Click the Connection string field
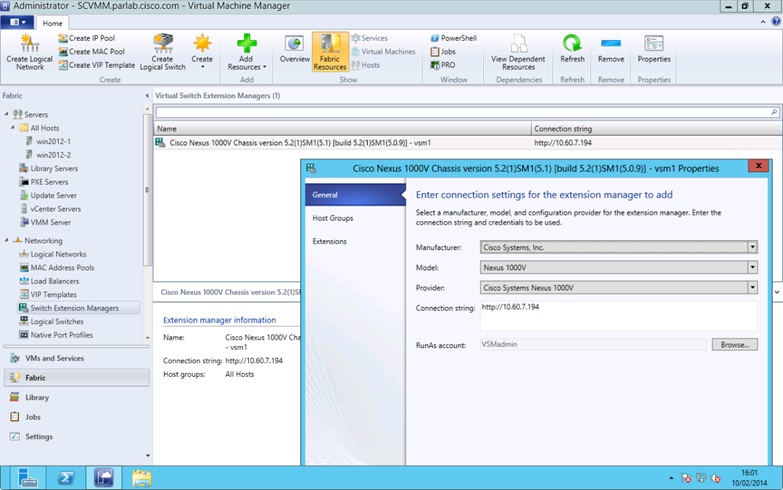Viewport: 783px width, 490px height. click(x=619, y=316)
